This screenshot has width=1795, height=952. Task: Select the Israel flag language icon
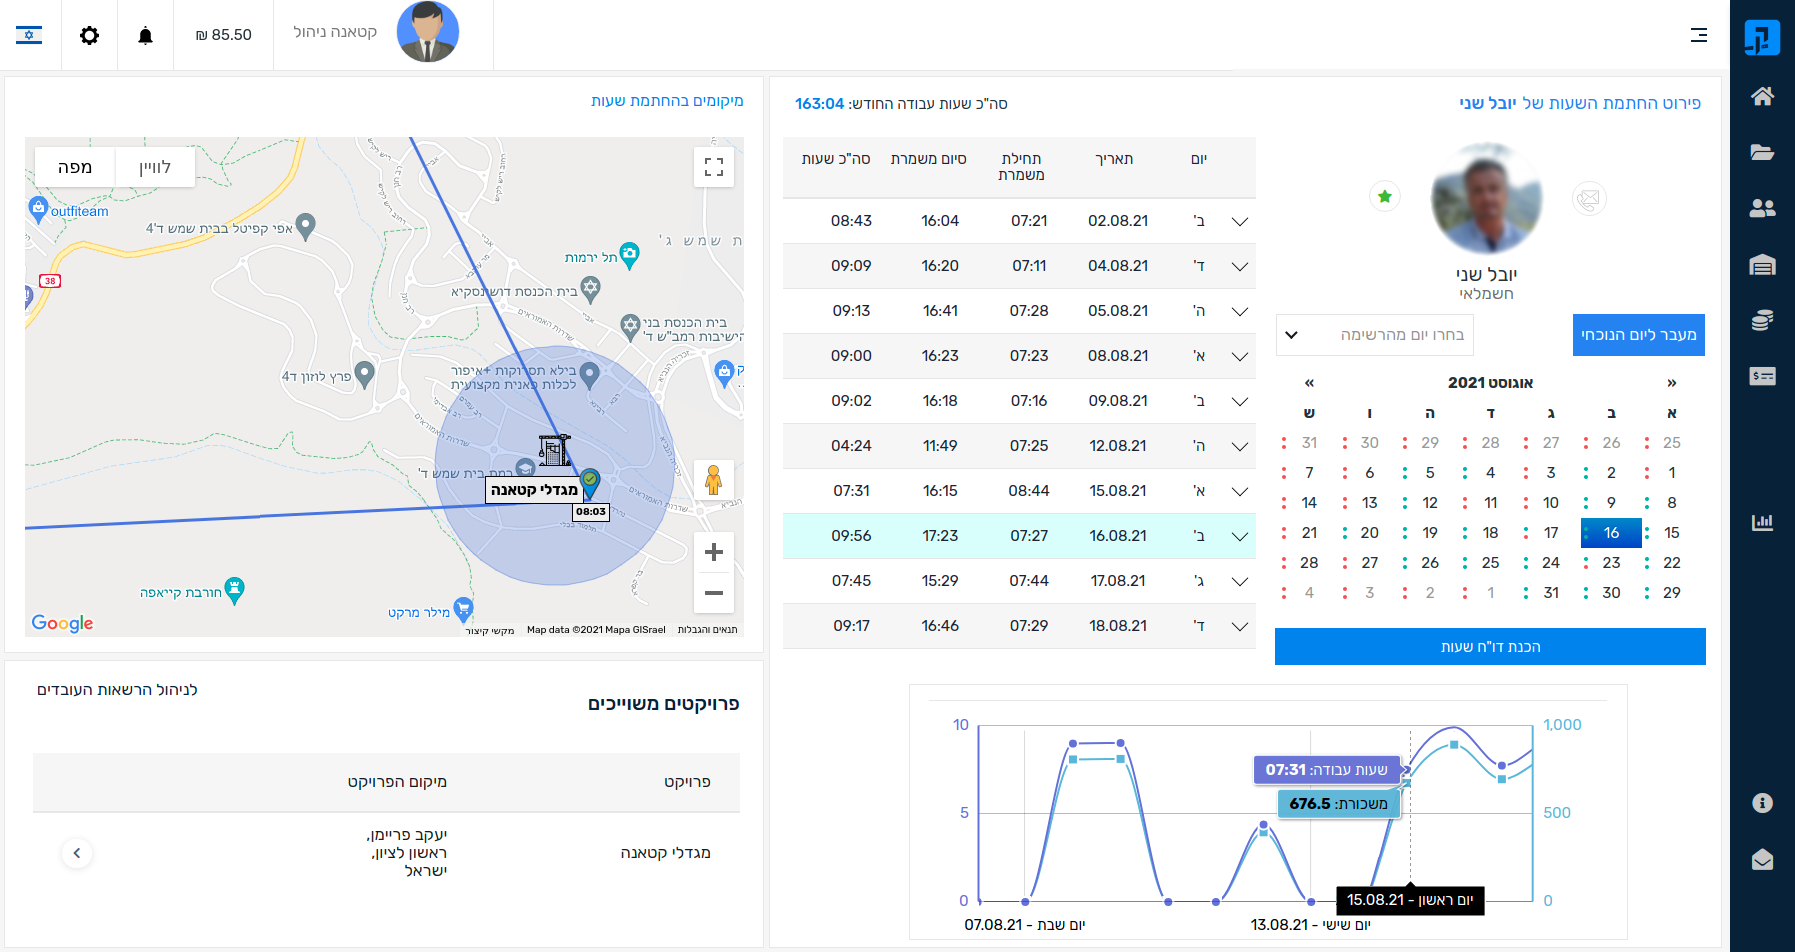(x=29, y=35)
